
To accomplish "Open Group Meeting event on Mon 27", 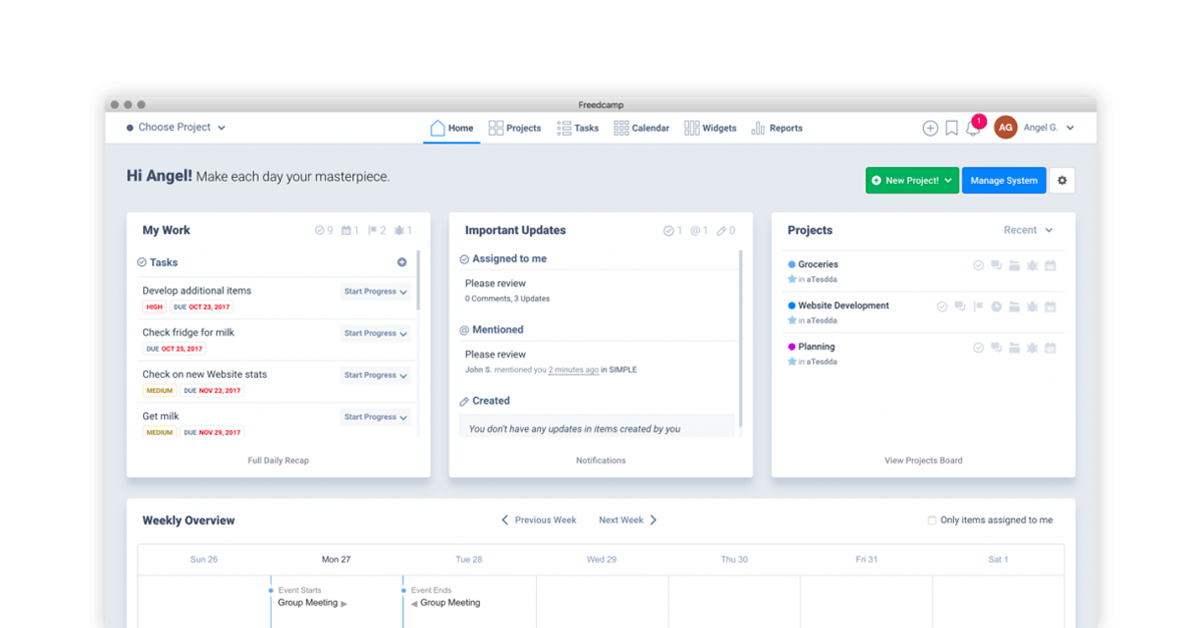I will pyautogui.click(x=312, y=603).
